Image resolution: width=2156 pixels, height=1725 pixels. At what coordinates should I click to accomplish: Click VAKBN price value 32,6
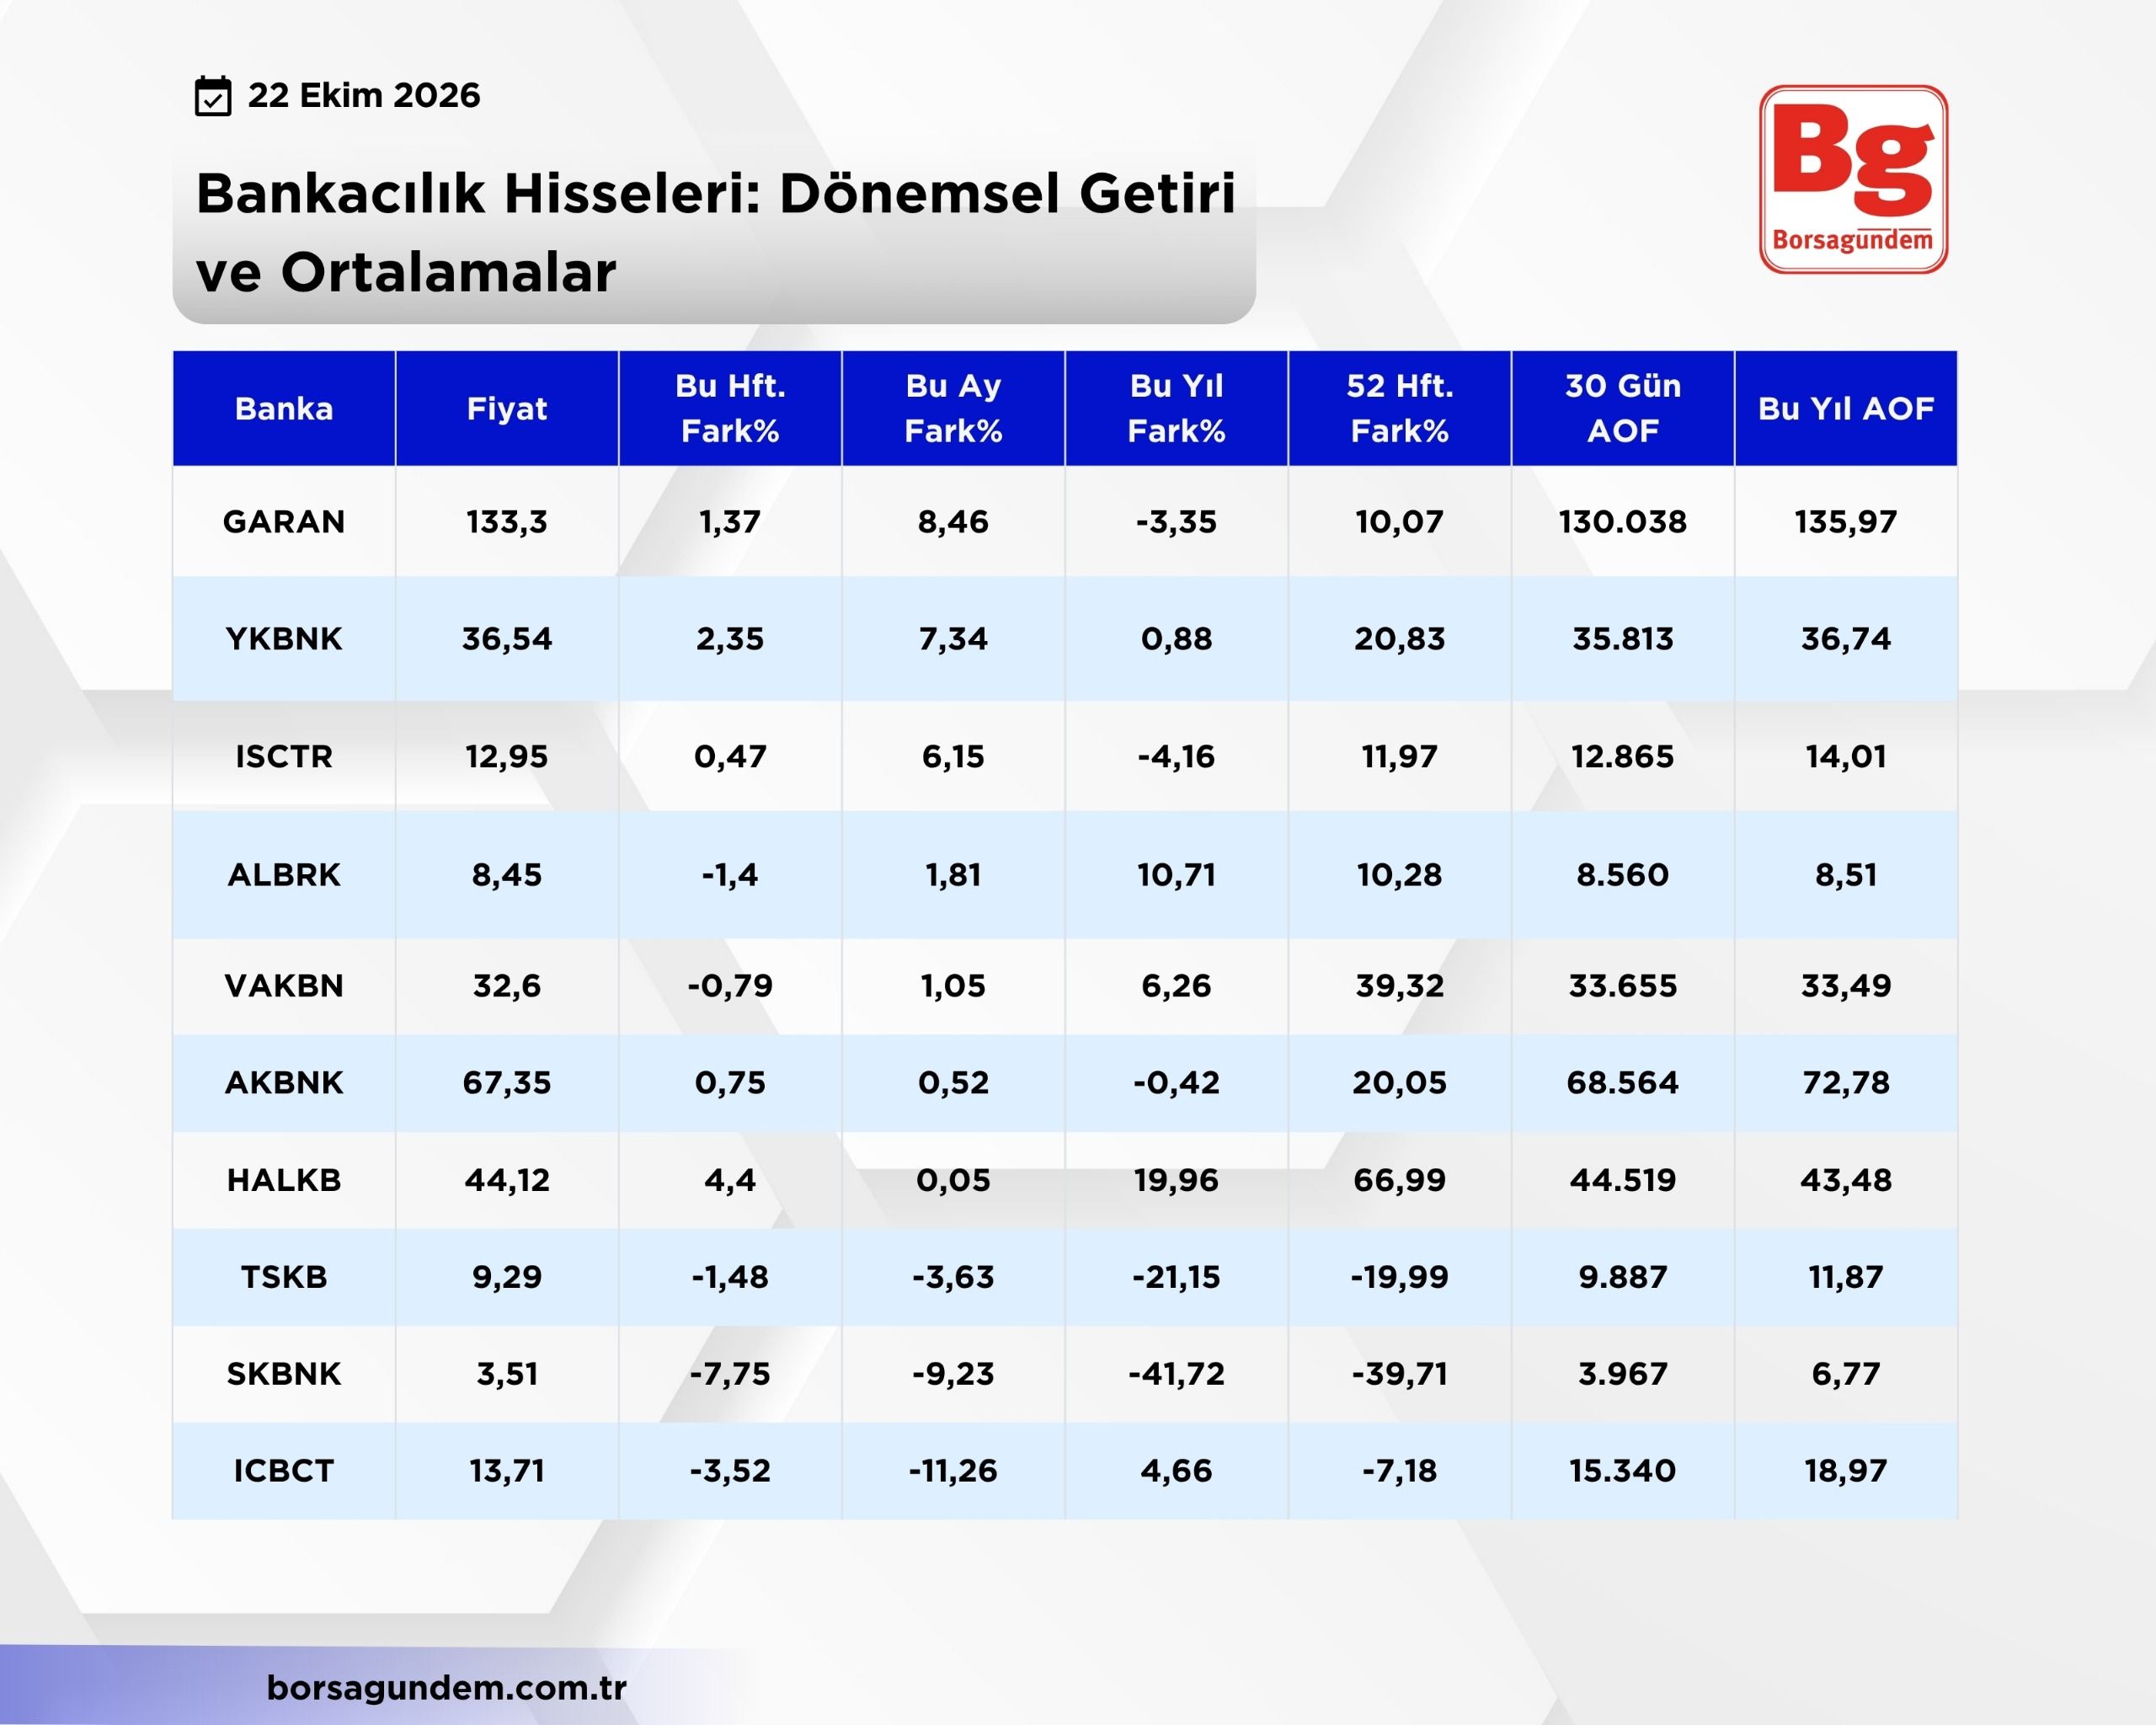coord(507,986)
